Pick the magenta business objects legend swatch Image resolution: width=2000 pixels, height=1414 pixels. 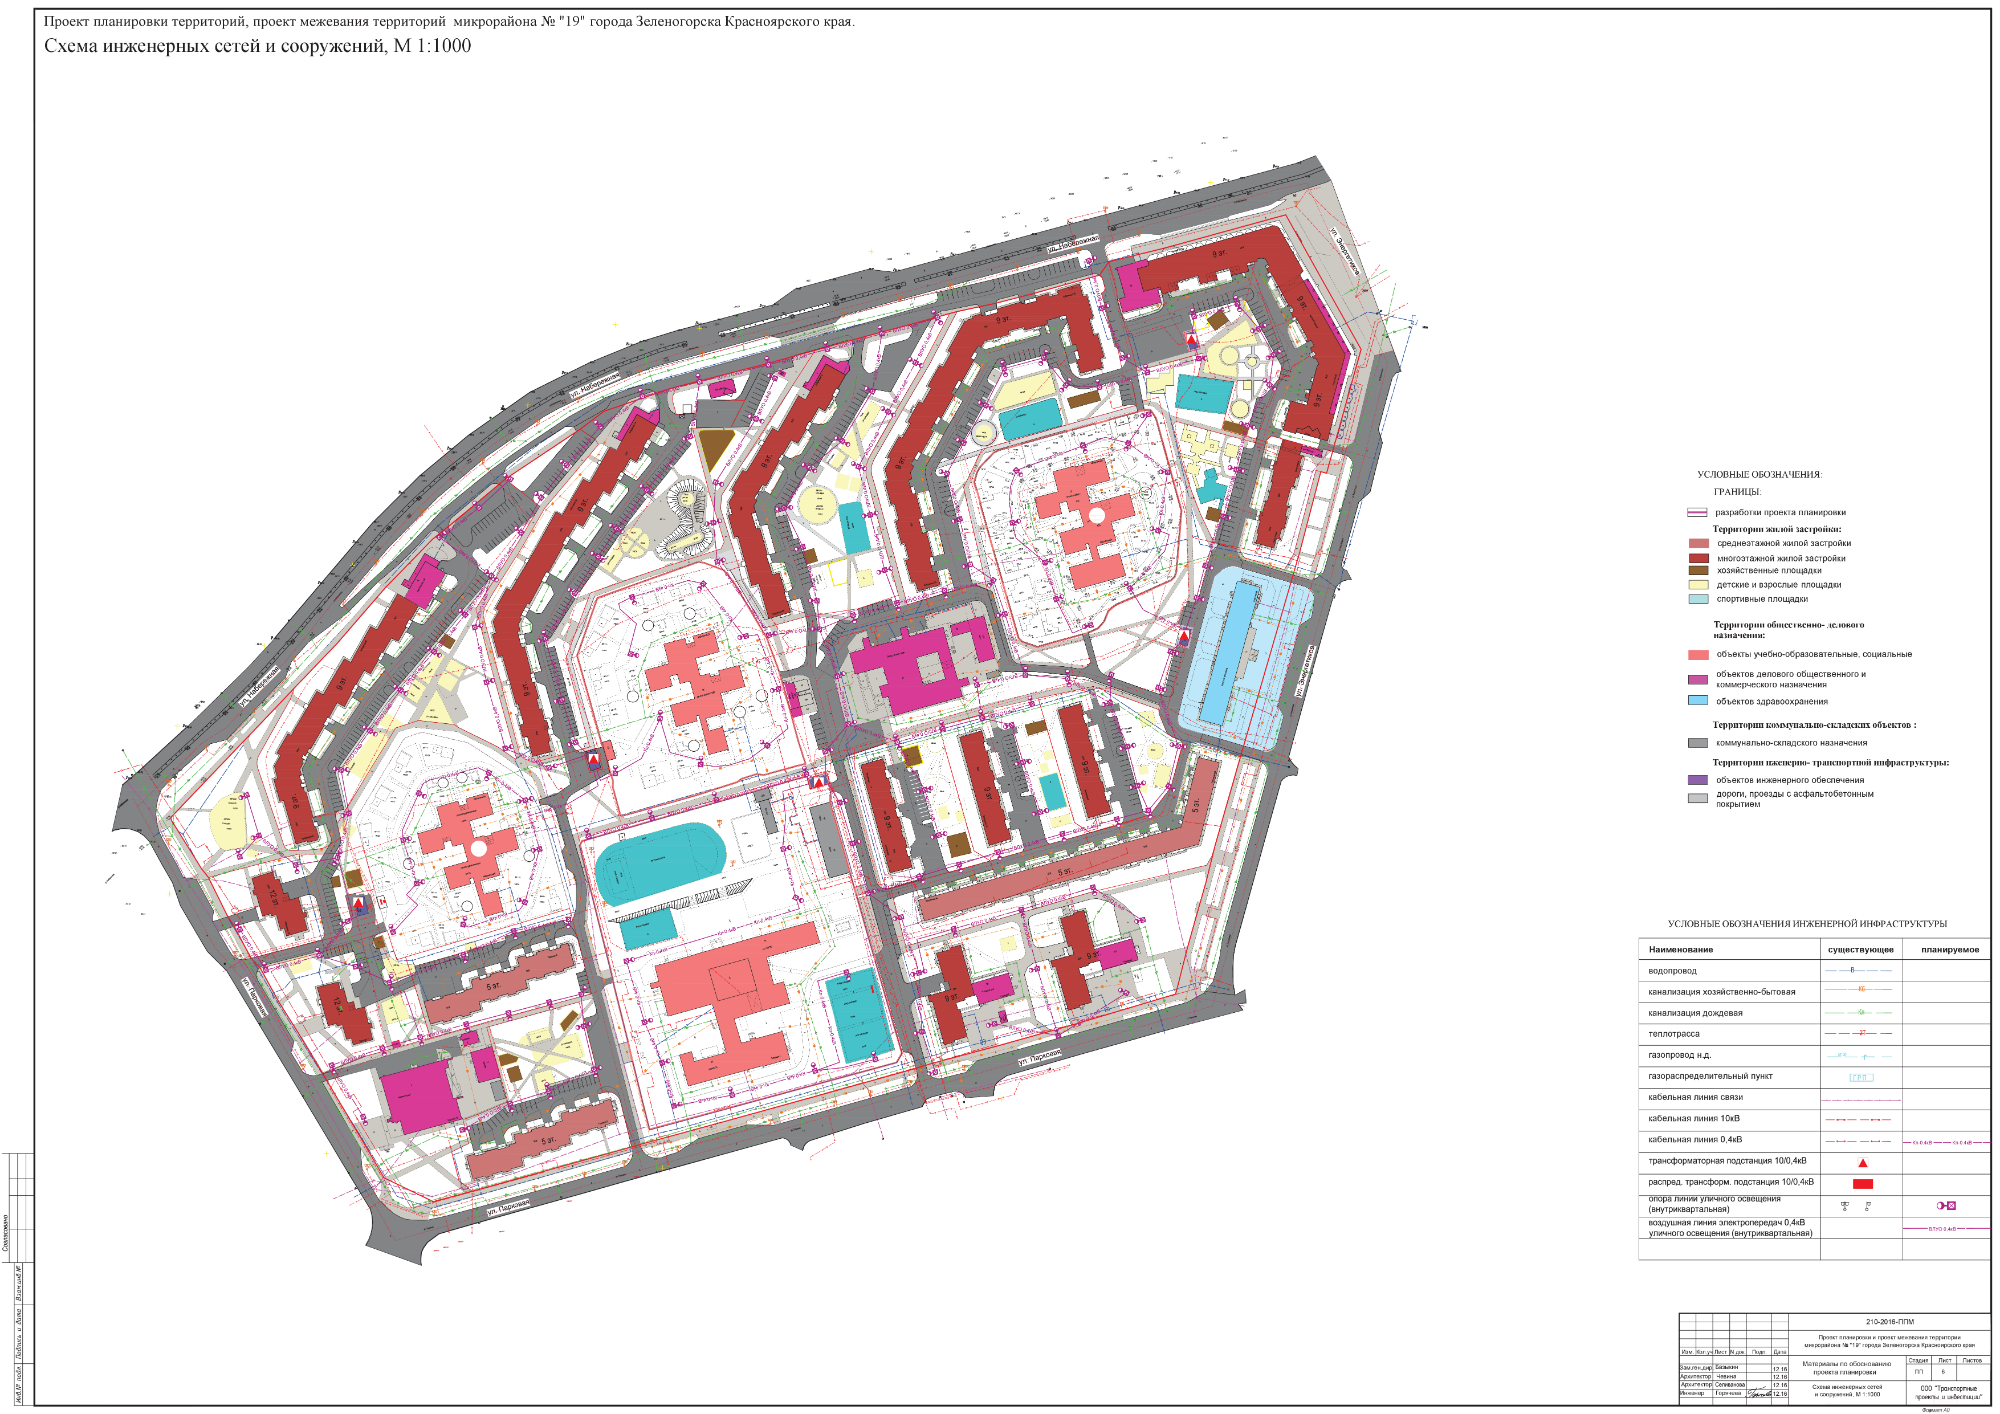[x=1698, y=679]
